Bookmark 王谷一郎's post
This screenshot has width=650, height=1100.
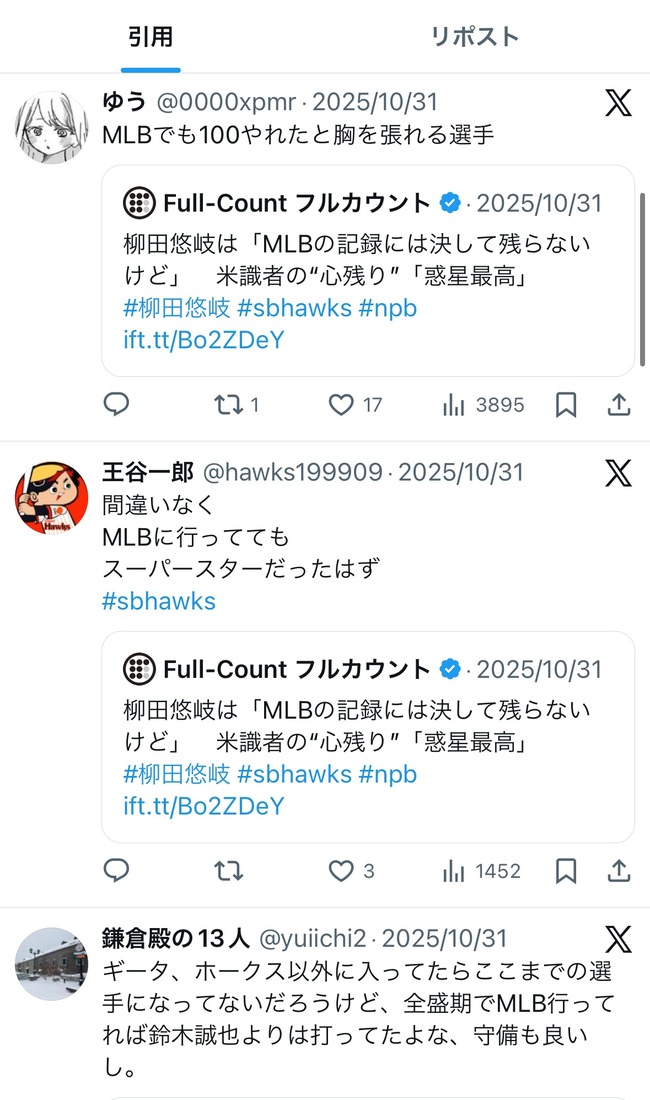point(566,871)
